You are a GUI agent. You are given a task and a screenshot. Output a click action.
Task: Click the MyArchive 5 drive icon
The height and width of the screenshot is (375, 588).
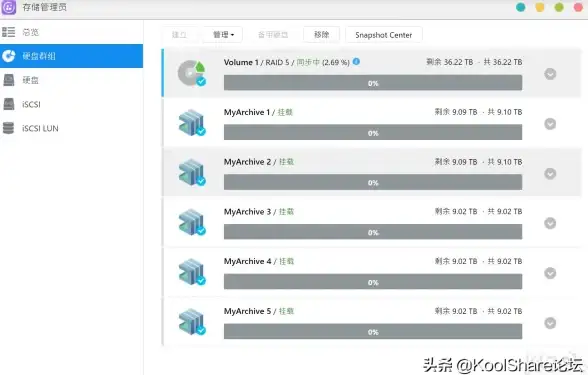[x=192, y=321]
